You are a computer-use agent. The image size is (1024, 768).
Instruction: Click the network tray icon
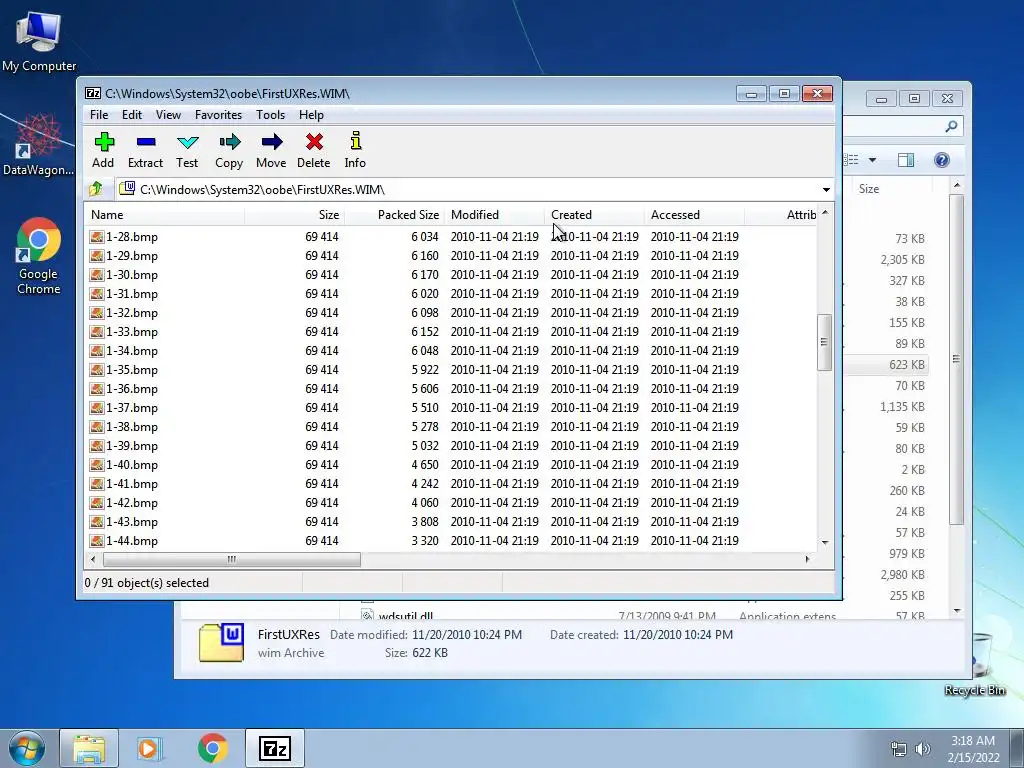pos(899,749)
